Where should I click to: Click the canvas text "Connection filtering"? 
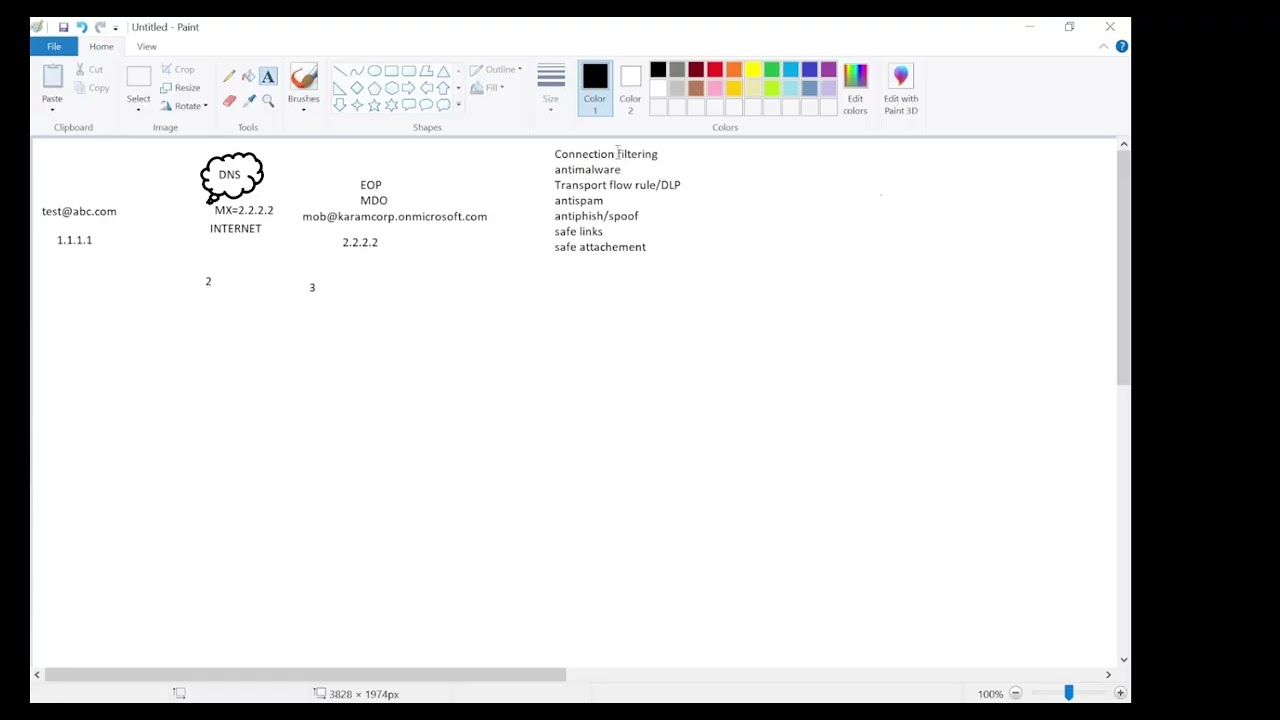[x=606, y=154]
